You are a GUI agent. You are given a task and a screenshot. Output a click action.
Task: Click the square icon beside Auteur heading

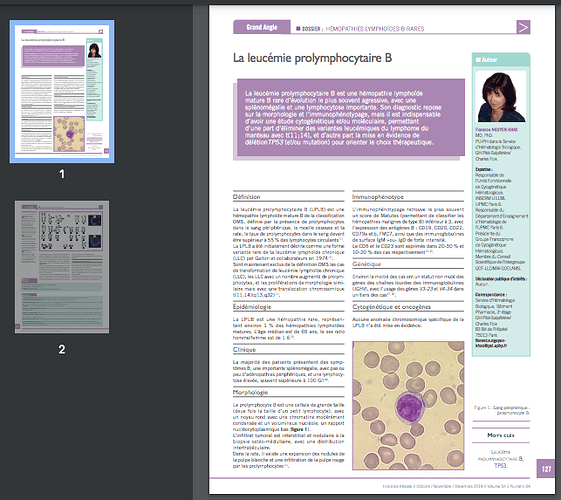click(x=478, y=60)
